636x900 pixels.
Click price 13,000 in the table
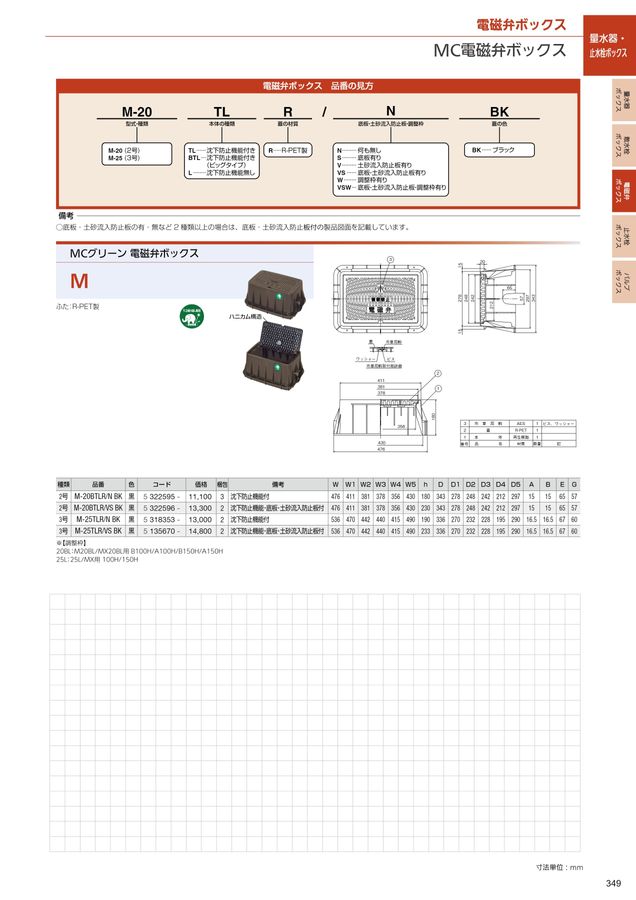(200, 519)
